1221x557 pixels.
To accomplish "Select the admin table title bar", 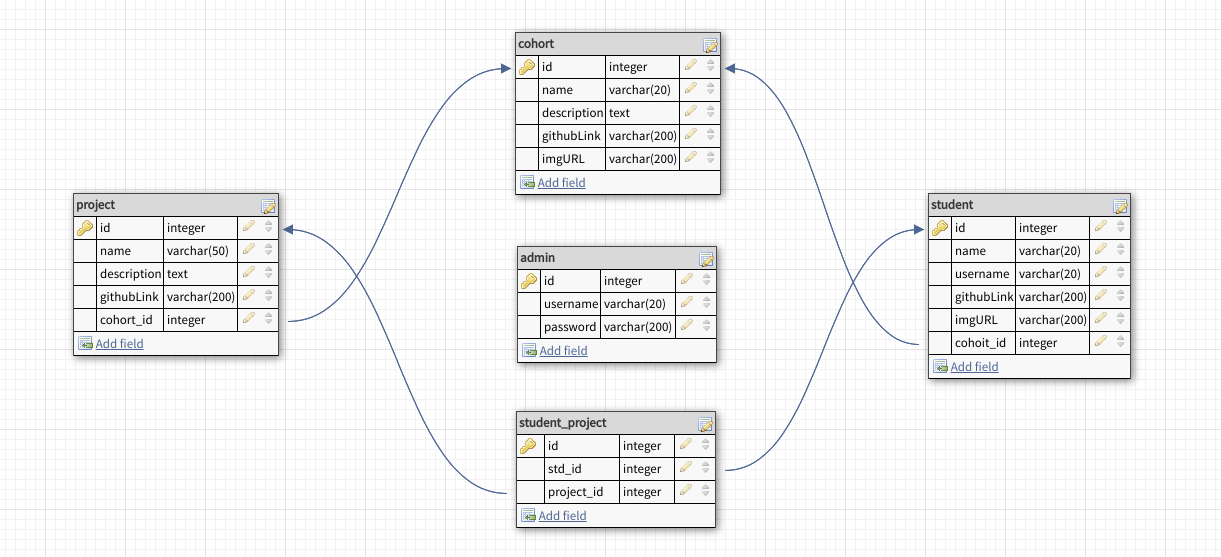I will click(x=617, y=258).
